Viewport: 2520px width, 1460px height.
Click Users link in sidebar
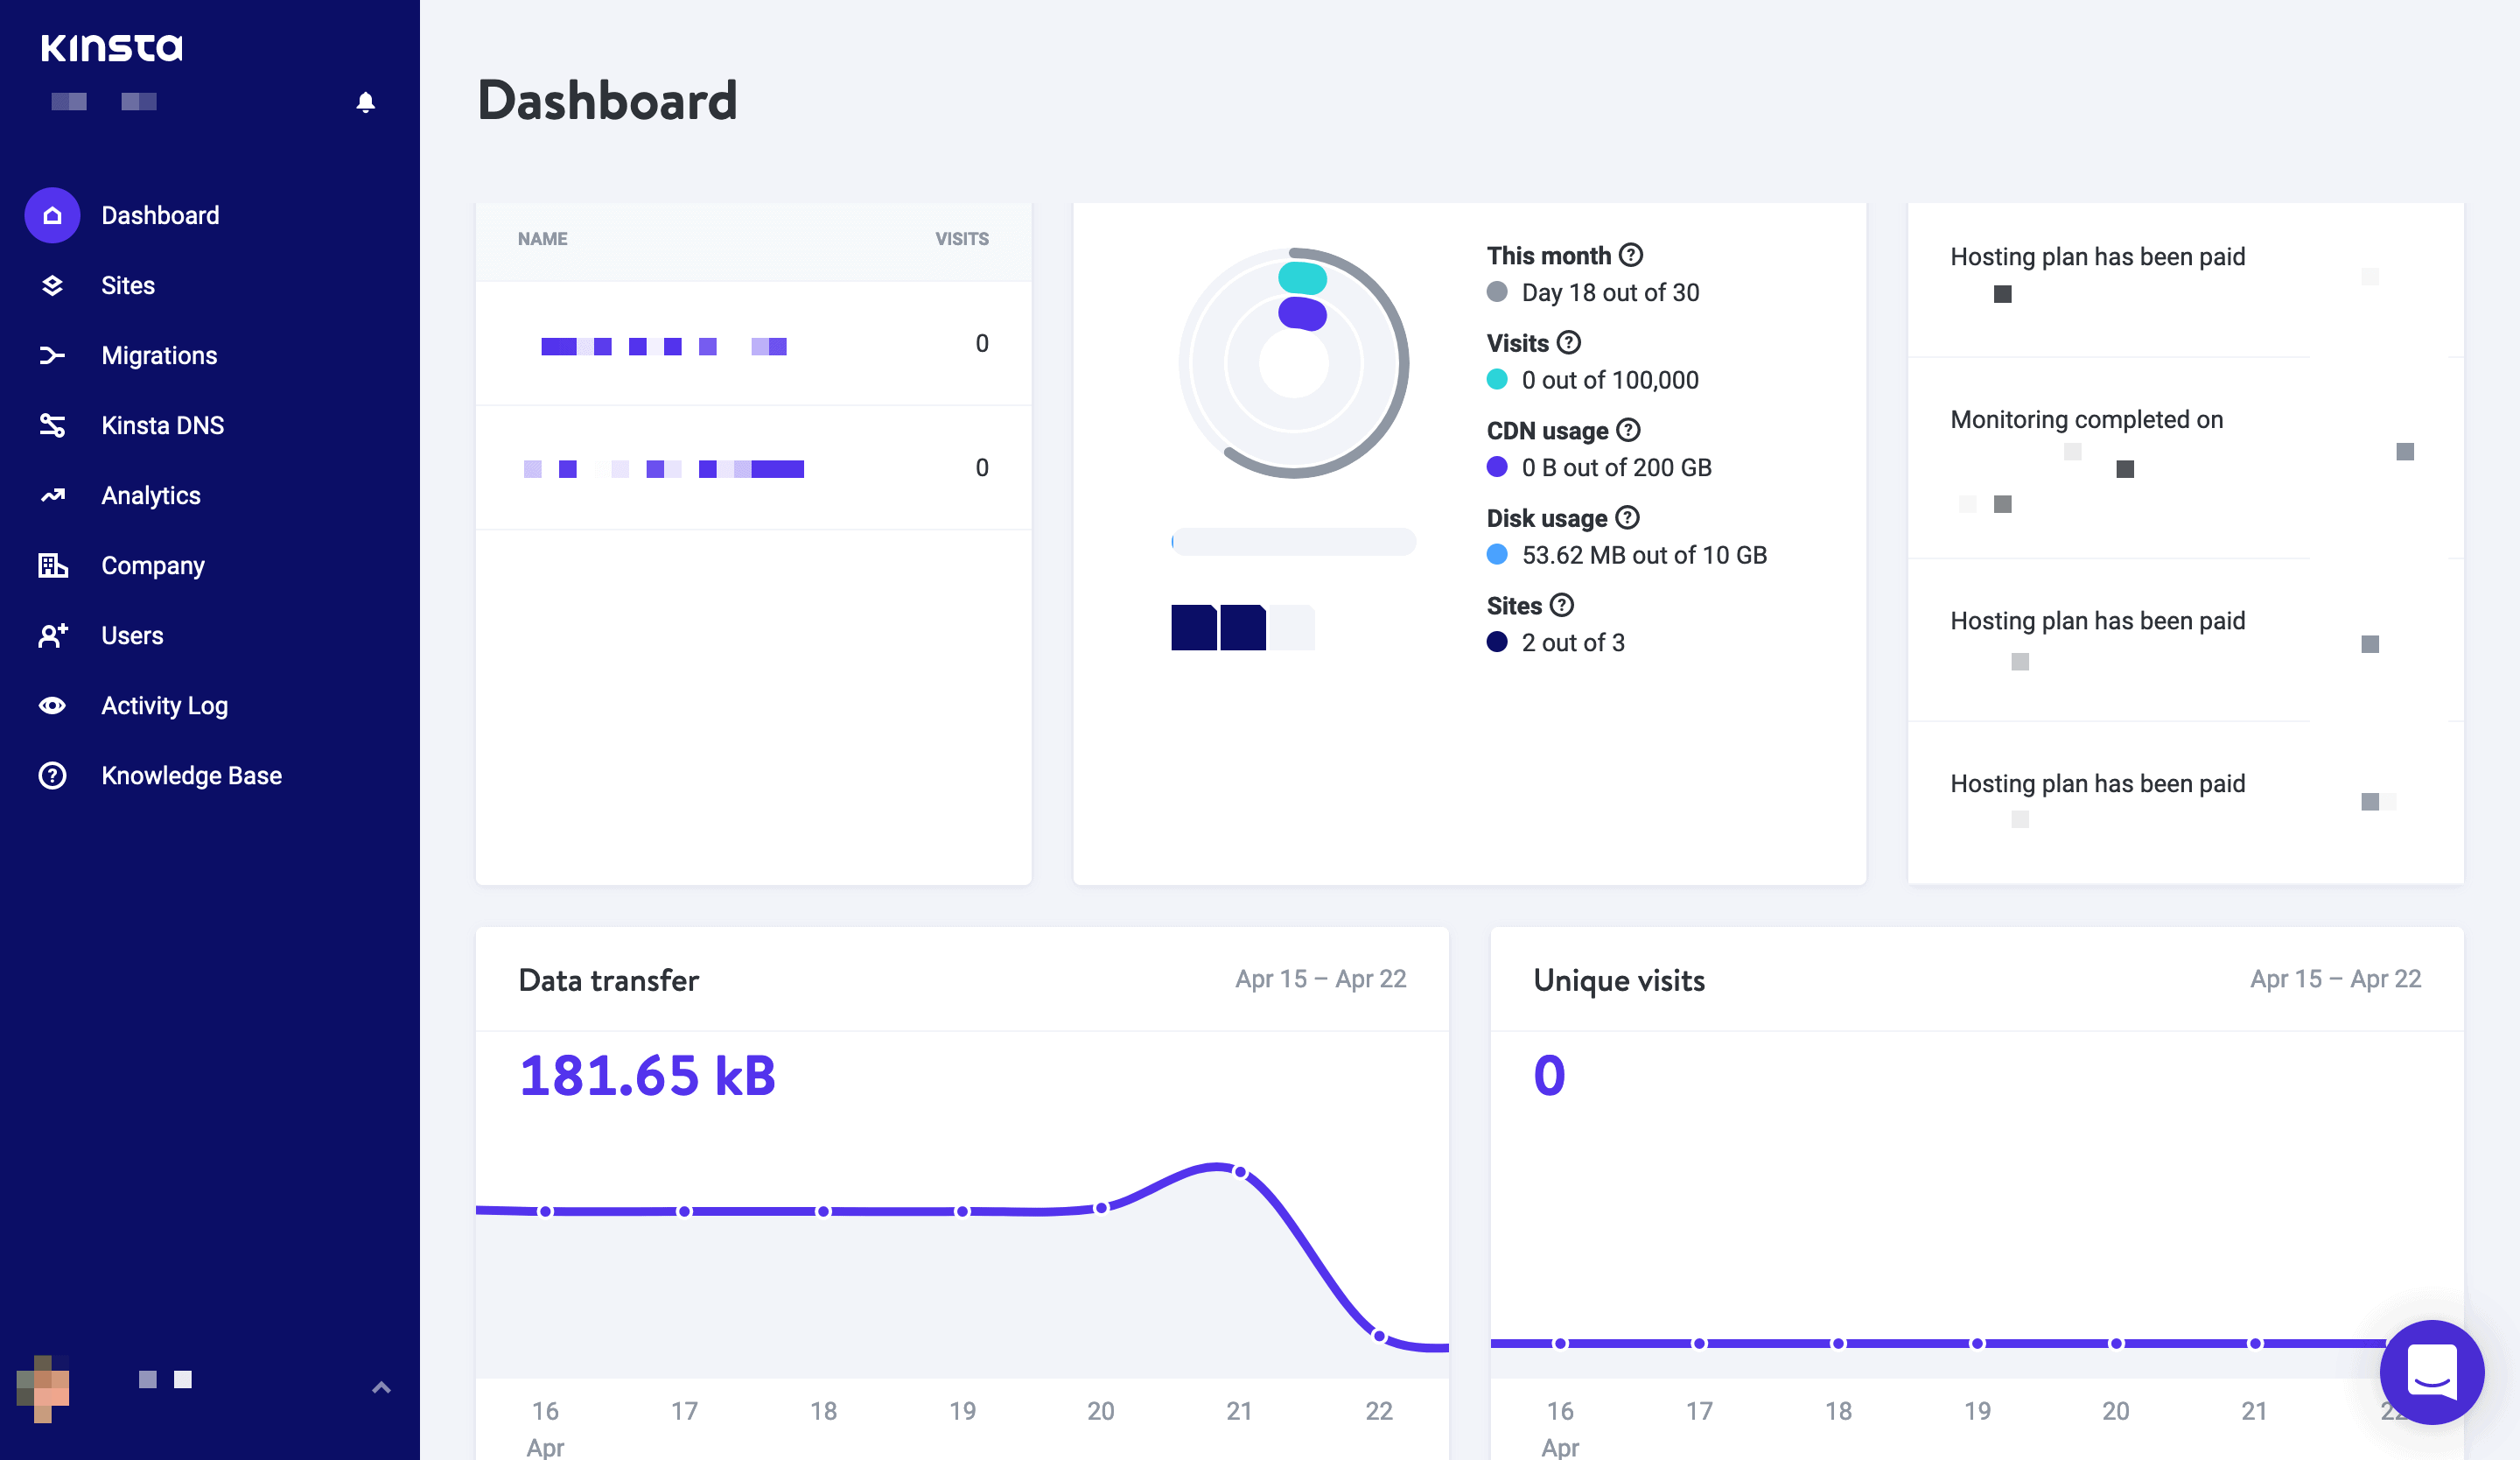132,635
